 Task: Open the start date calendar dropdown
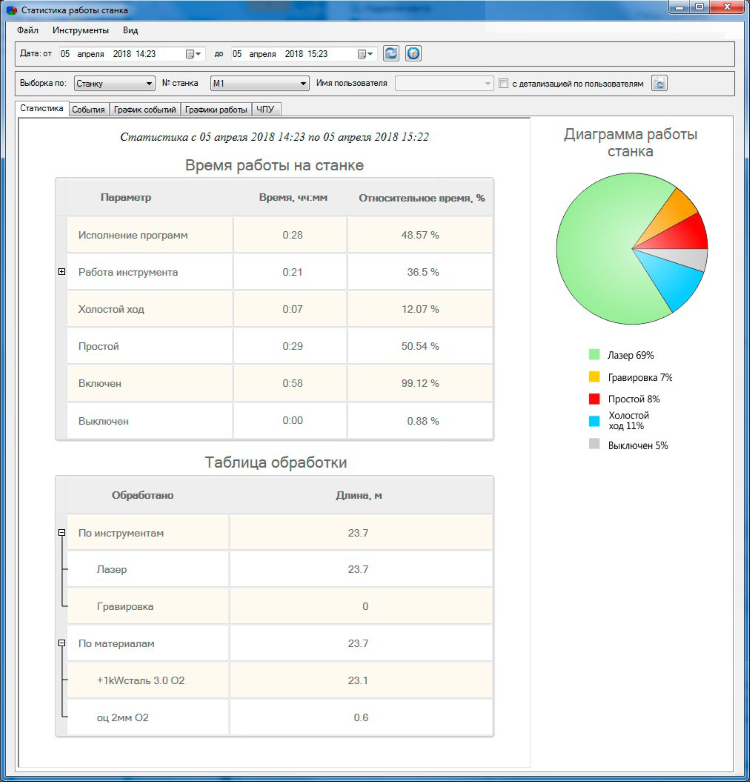click(x=193, y=54)
